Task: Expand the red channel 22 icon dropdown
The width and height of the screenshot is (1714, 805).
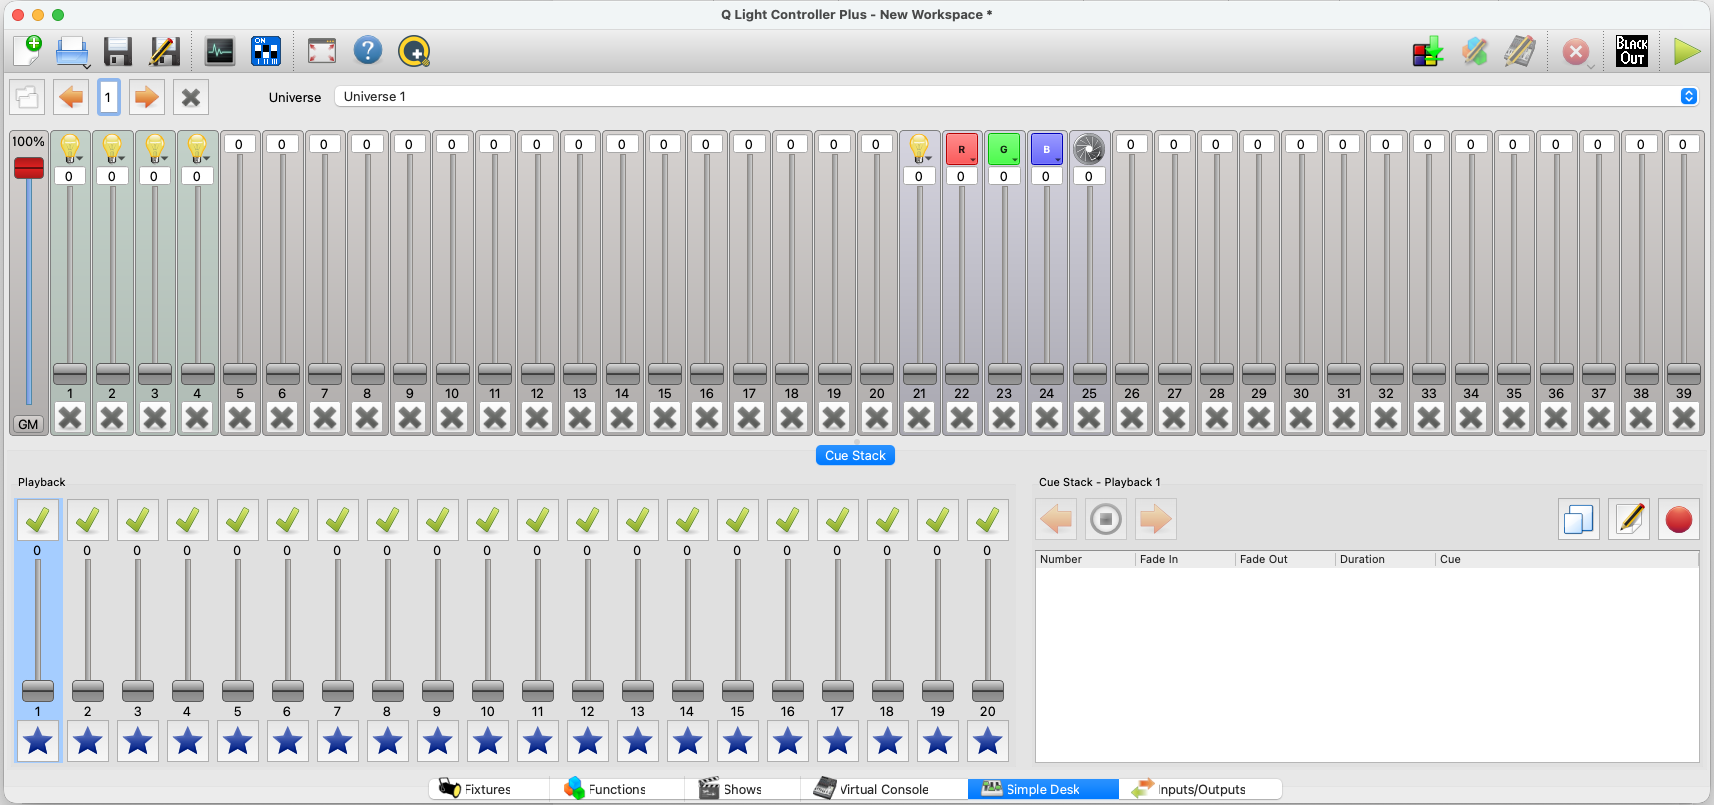Action: point(973,159)
